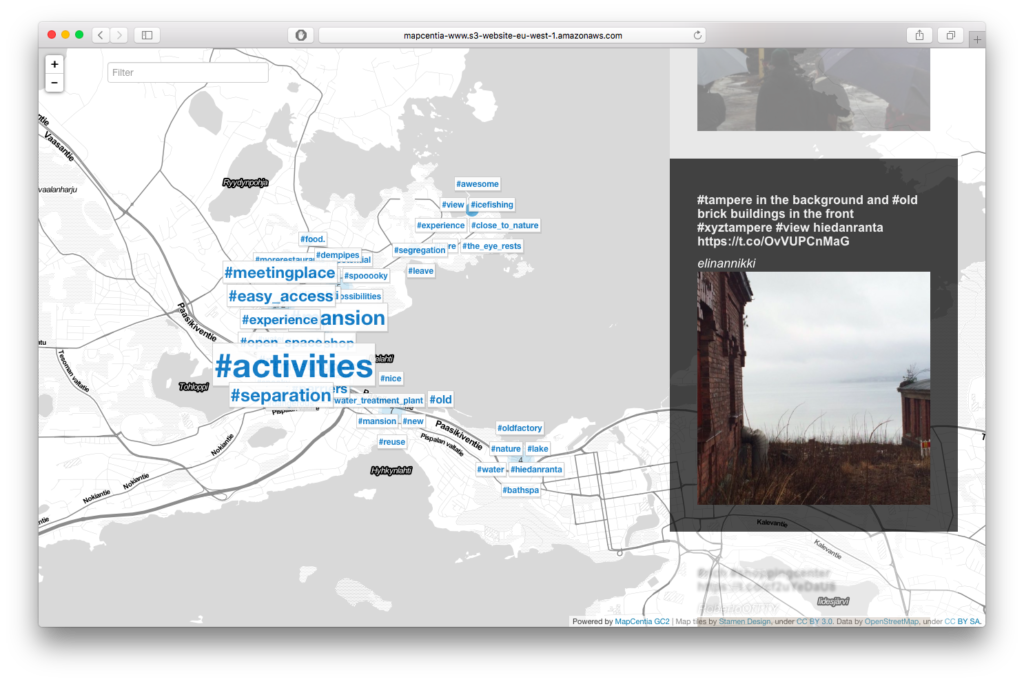This screenshot has width=1024, height=682.
Task: Open the dimmed photo above the tweet
Action: (813, 89)
